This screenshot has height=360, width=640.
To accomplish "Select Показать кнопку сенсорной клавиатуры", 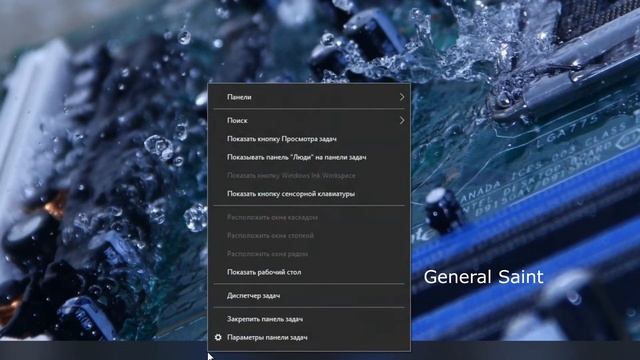I will point(309,193).
